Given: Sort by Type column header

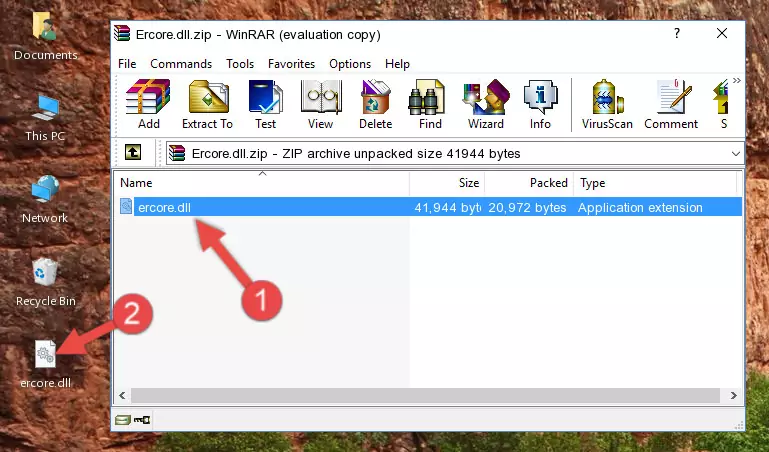Looking at the screenshot, I should coord(655,183).
